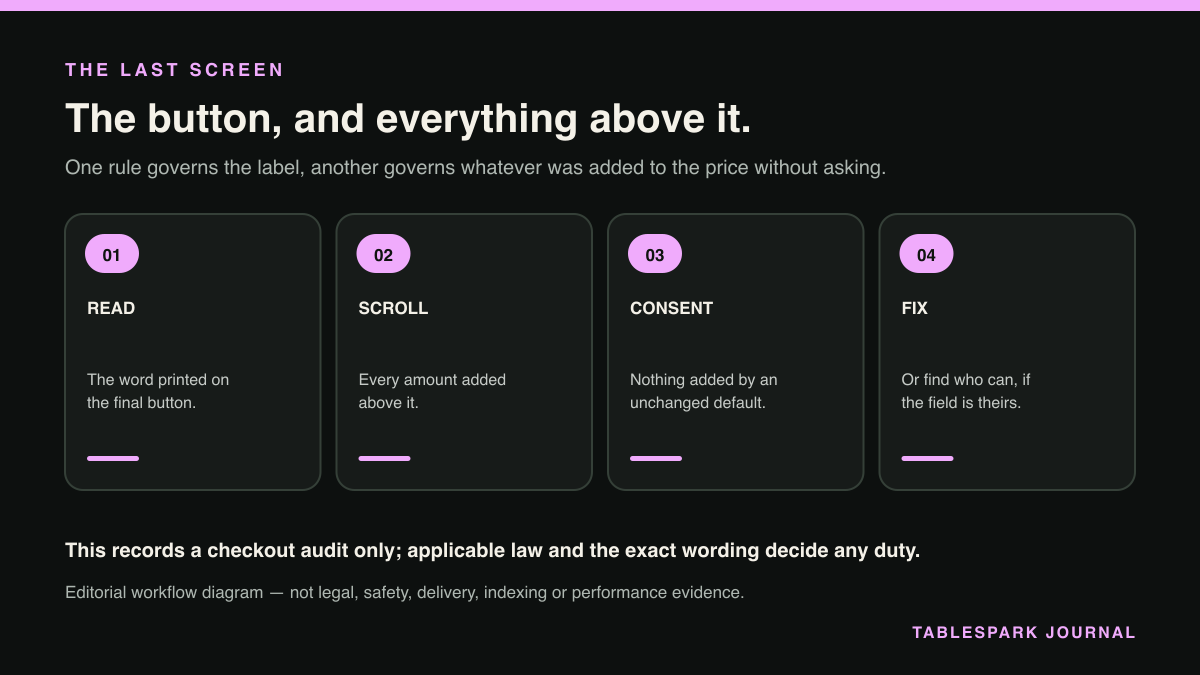
Task: Click the TABLESPARK JOURNAL brand label
Action: [x=1024, y=633]
